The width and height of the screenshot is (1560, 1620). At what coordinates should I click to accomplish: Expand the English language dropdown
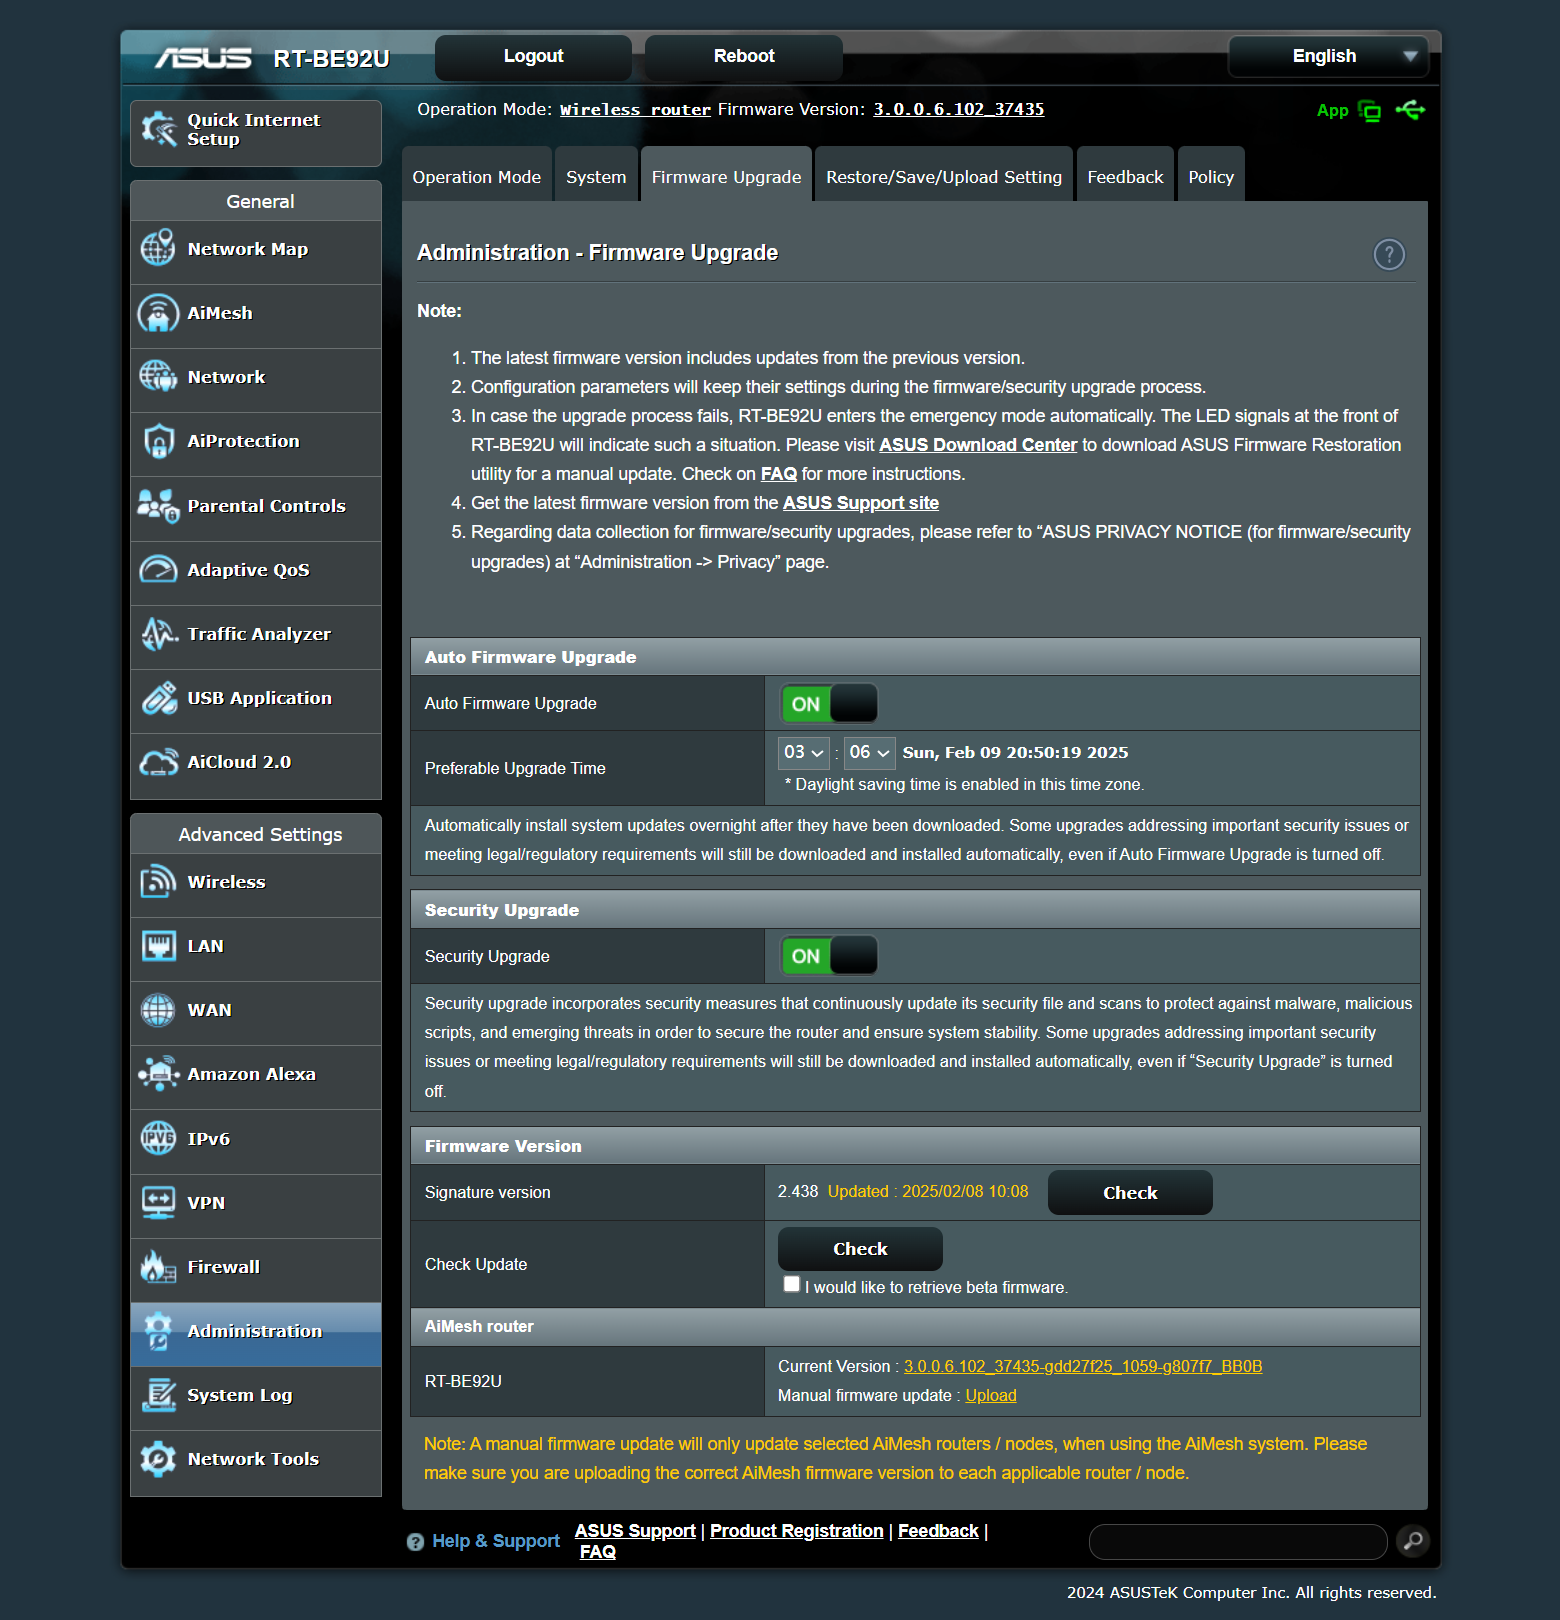[x=1328, y=56]
